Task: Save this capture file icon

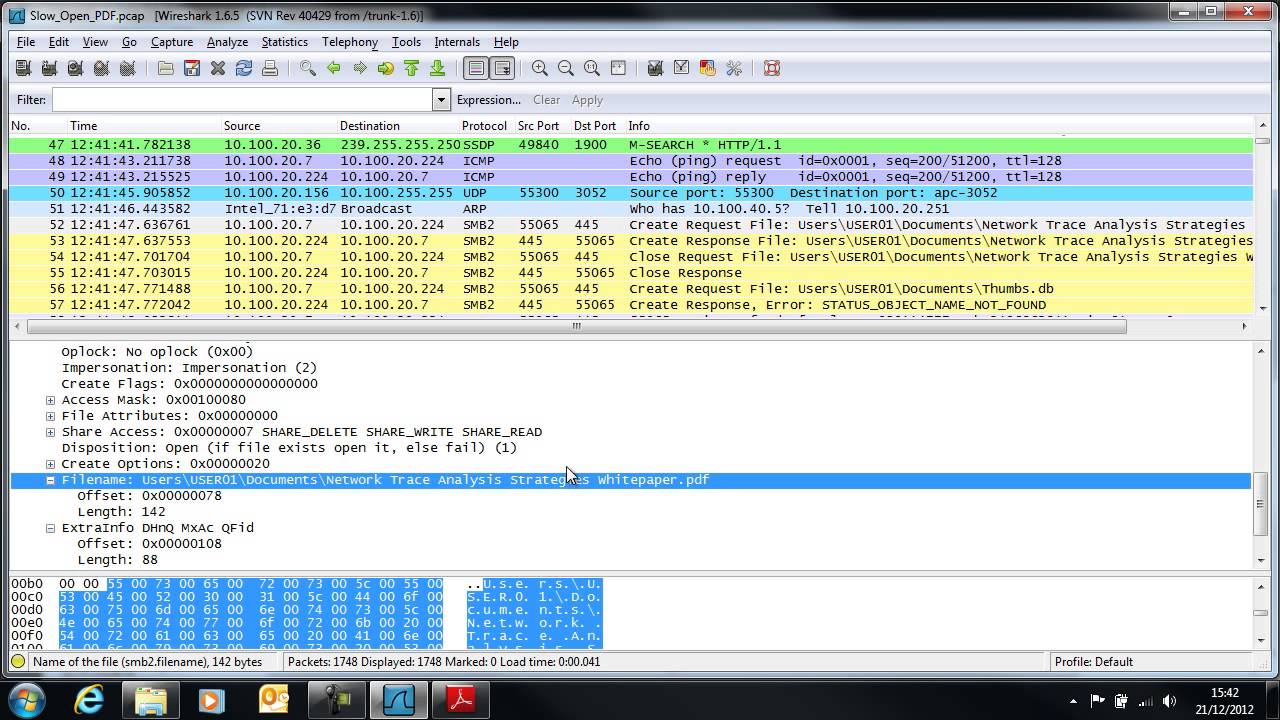Action: [192, 68]
